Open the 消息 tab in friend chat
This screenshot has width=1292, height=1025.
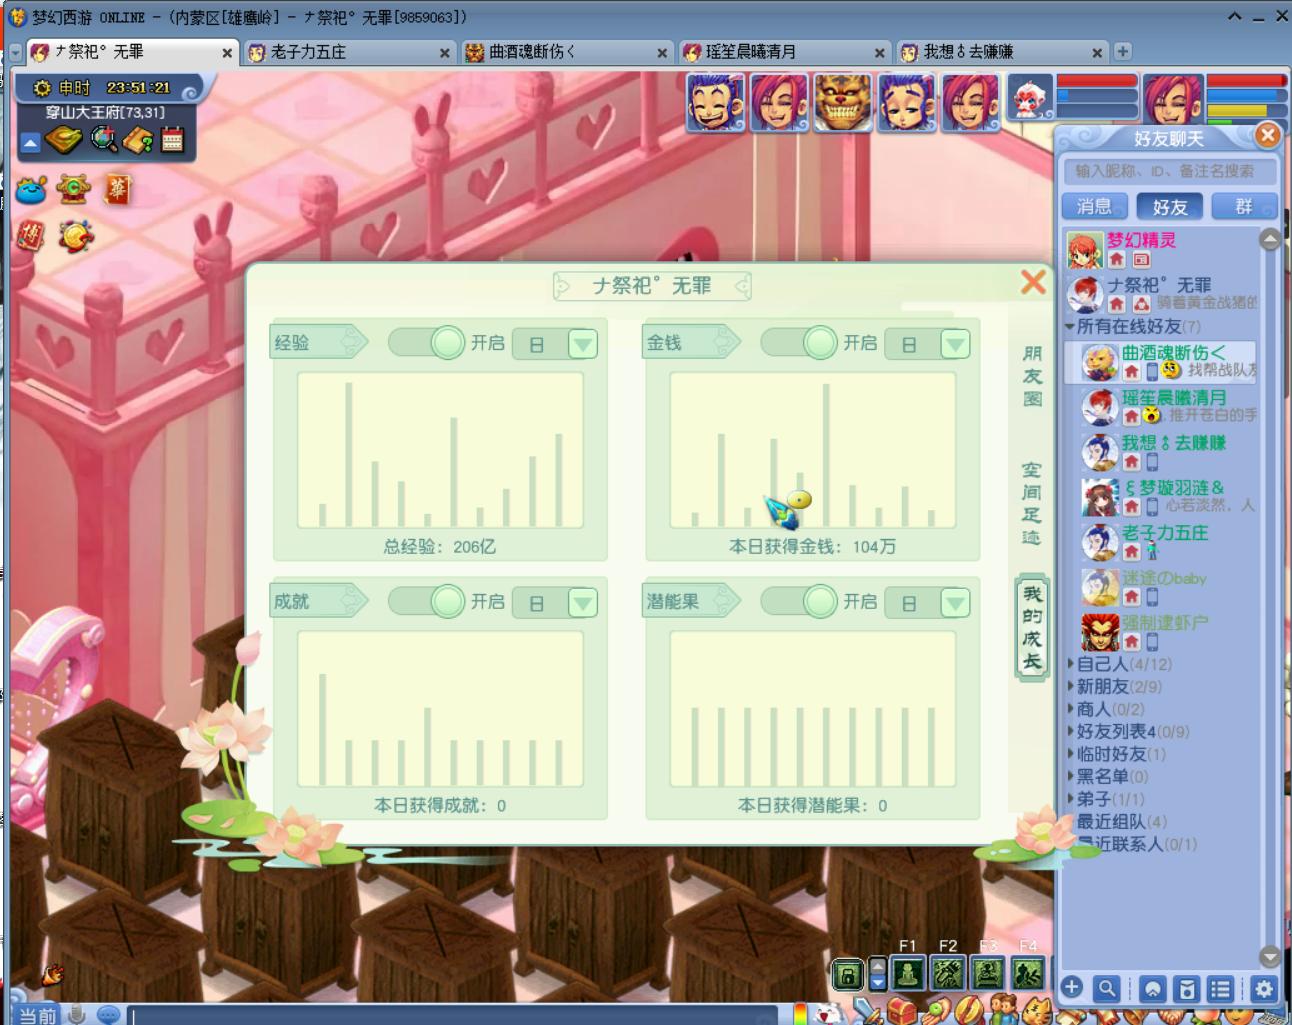[x=1094, y=206]
